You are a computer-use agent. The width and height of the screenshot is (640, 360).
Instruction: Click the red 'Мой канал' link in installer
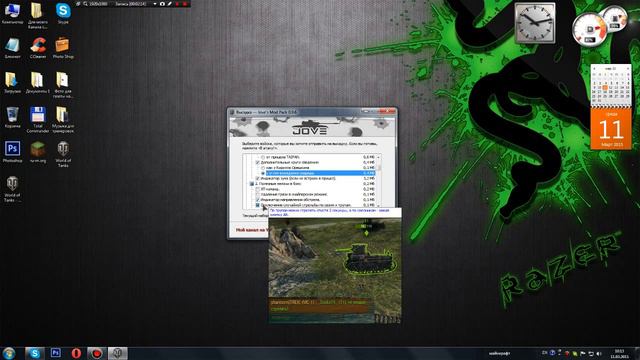251,230
